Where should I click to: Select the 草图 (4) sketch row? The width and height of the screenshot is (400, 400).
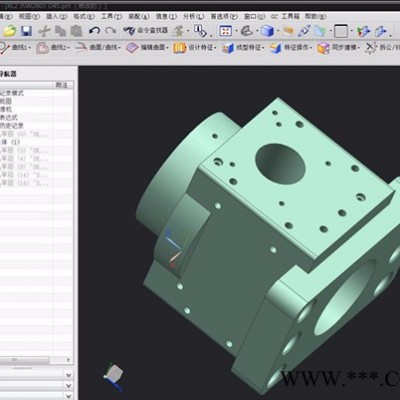36,158
